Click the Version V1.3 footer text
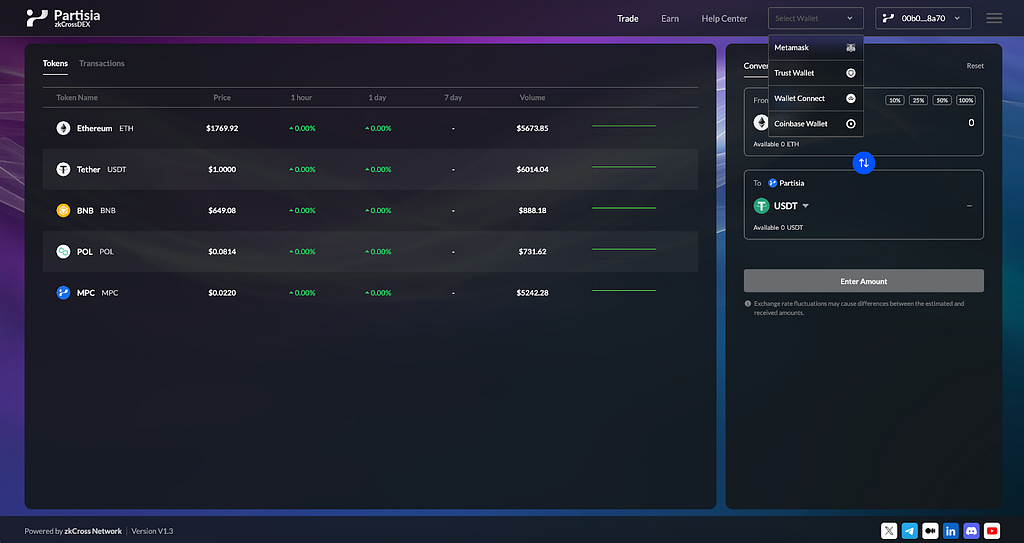1024x543 pixels. (152, 531)
